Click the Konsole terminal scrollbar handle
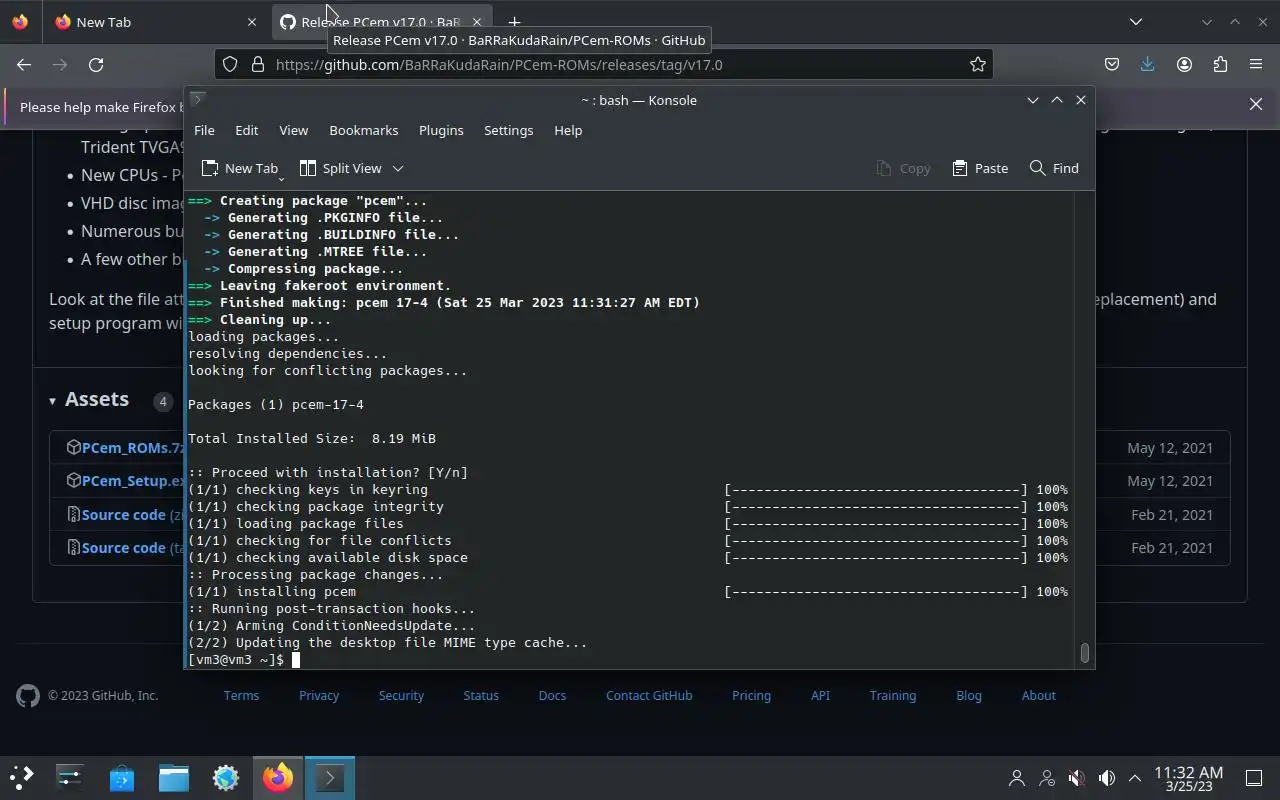Image resolution: width=1280 pixels, height=800 pixels. 1085,653
